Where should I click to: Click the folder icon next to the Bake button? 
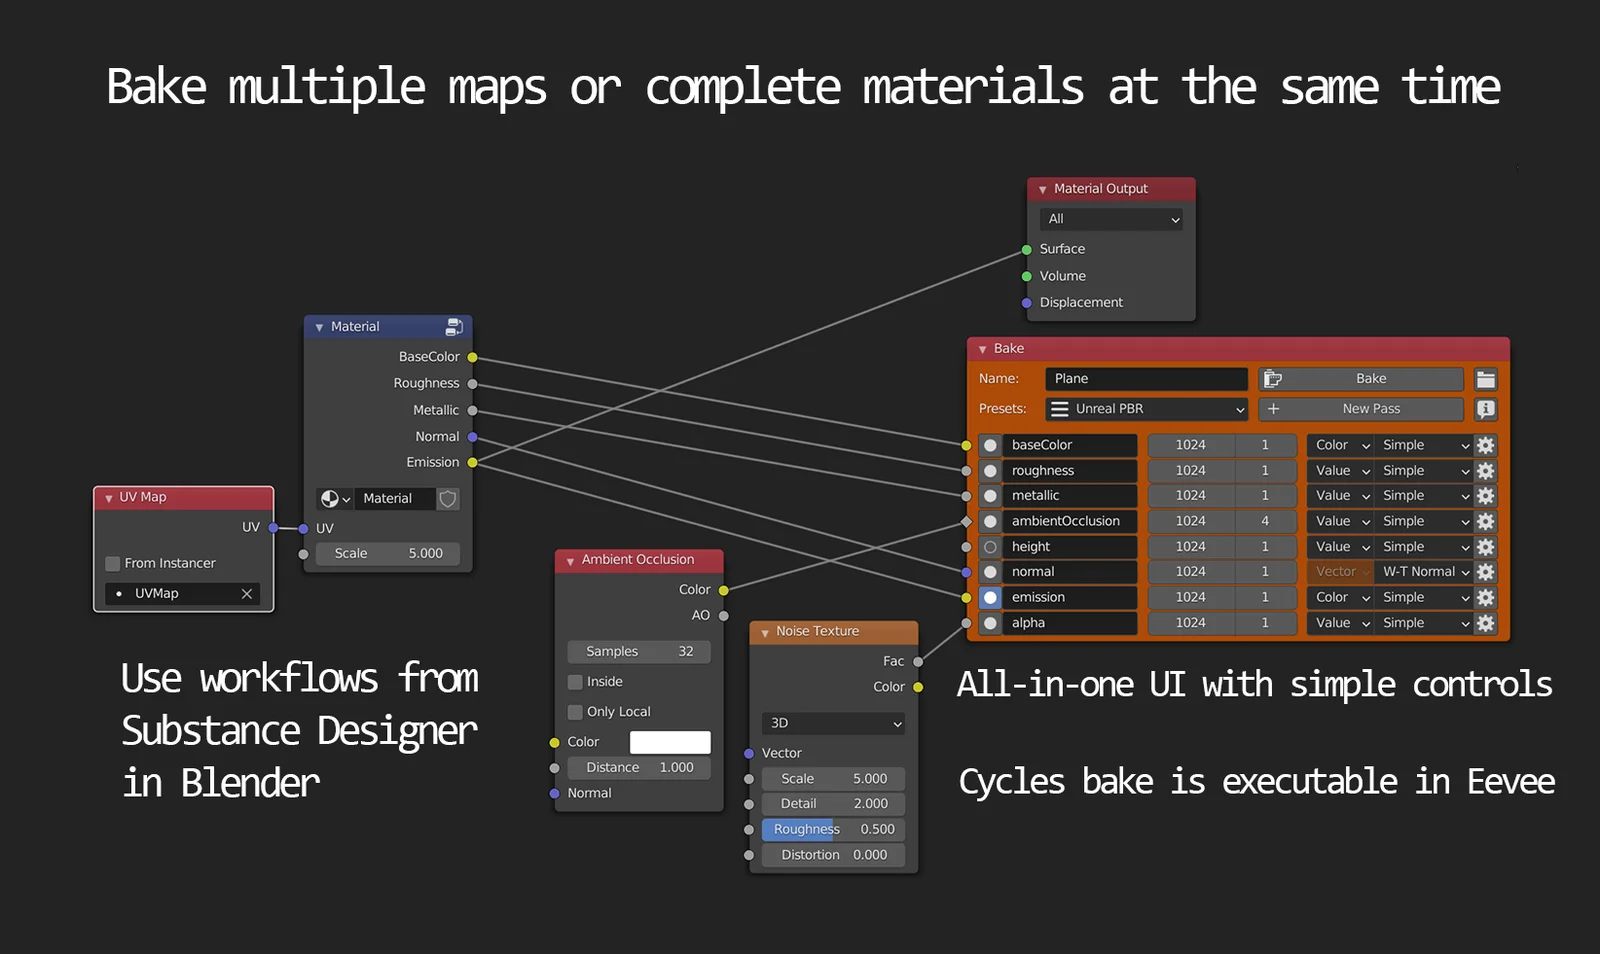click(x=1486, y=379)
